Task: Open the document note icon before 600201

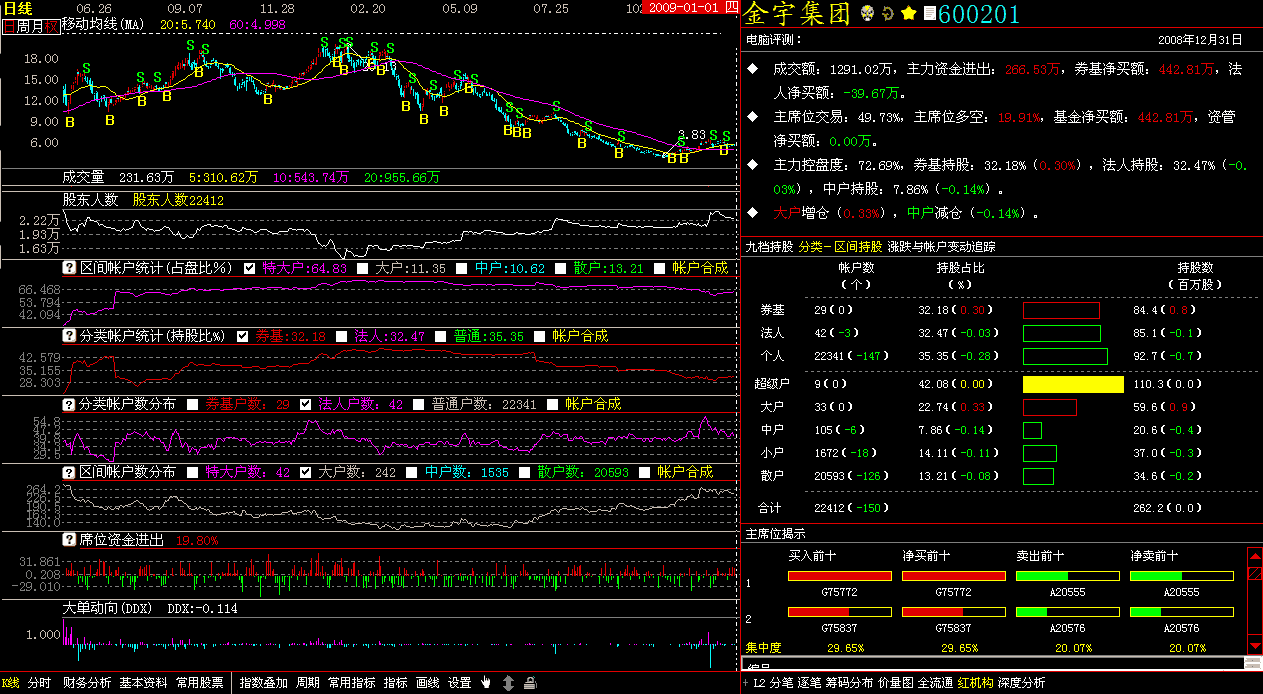Action: point(929,13)
